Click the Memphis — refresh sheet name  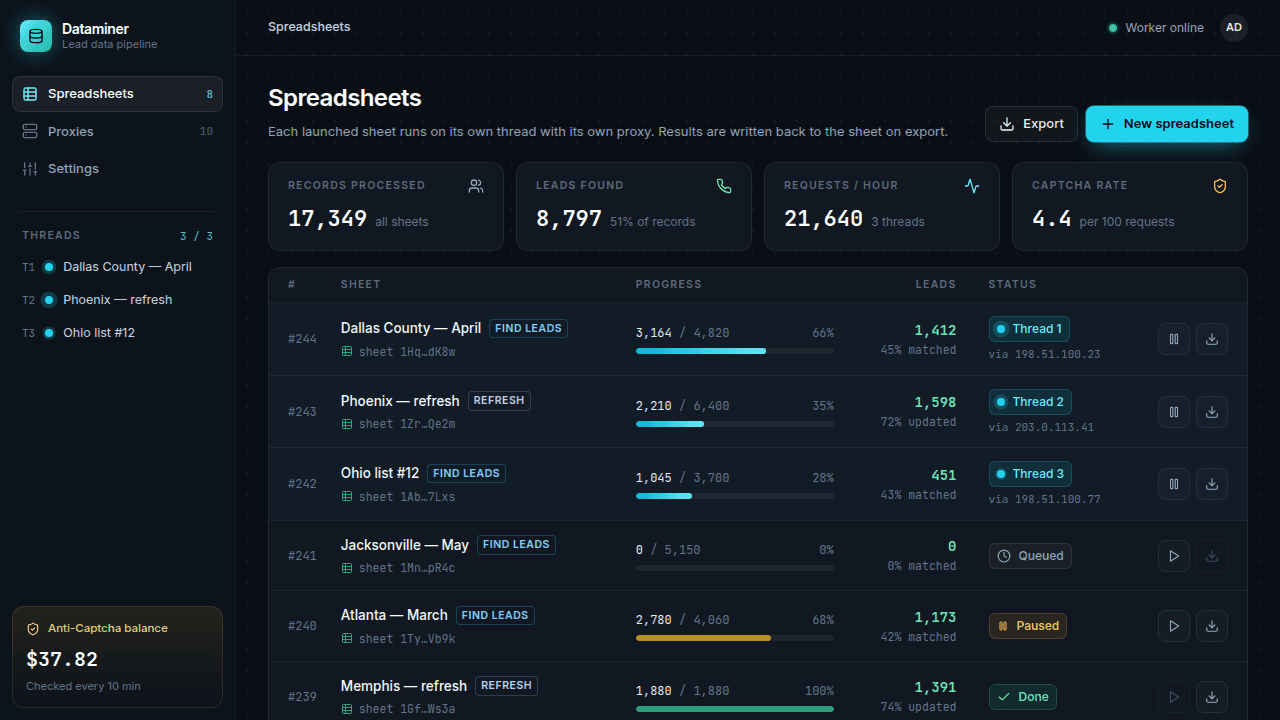[404, 686]
